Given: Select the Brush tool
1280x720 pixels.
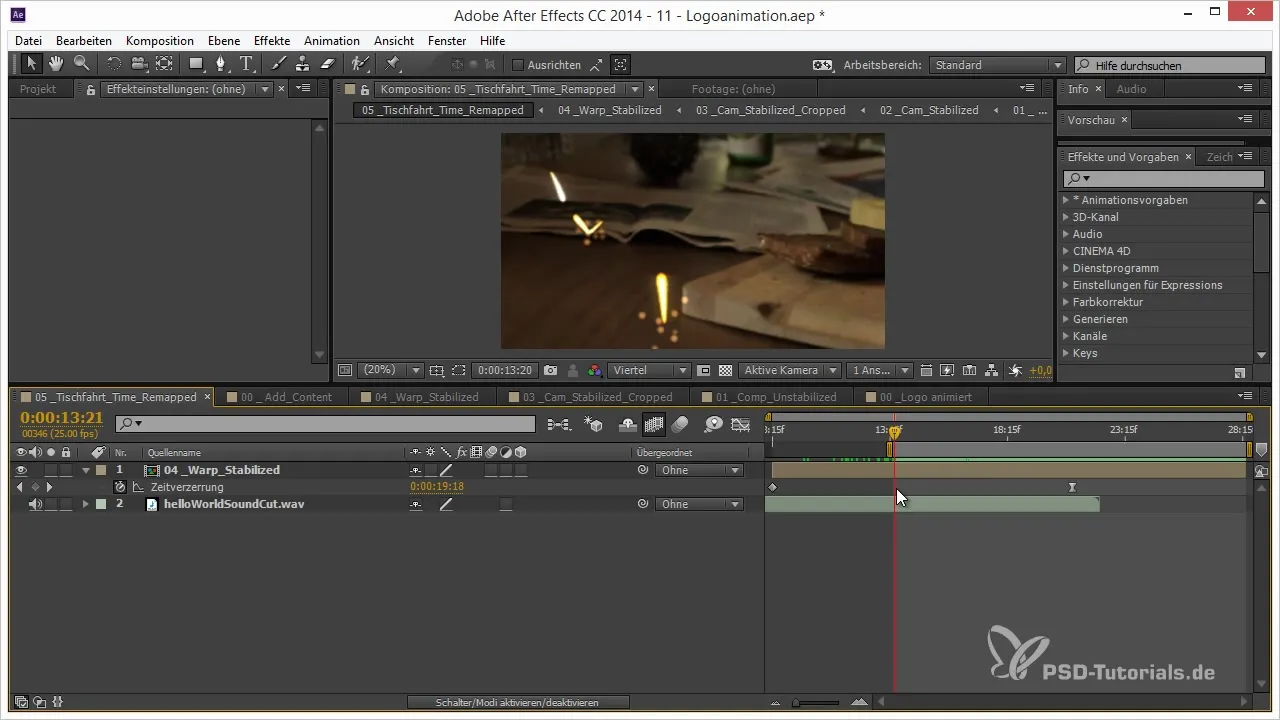Looking at the screenshot, I should (x=279, y=64).
